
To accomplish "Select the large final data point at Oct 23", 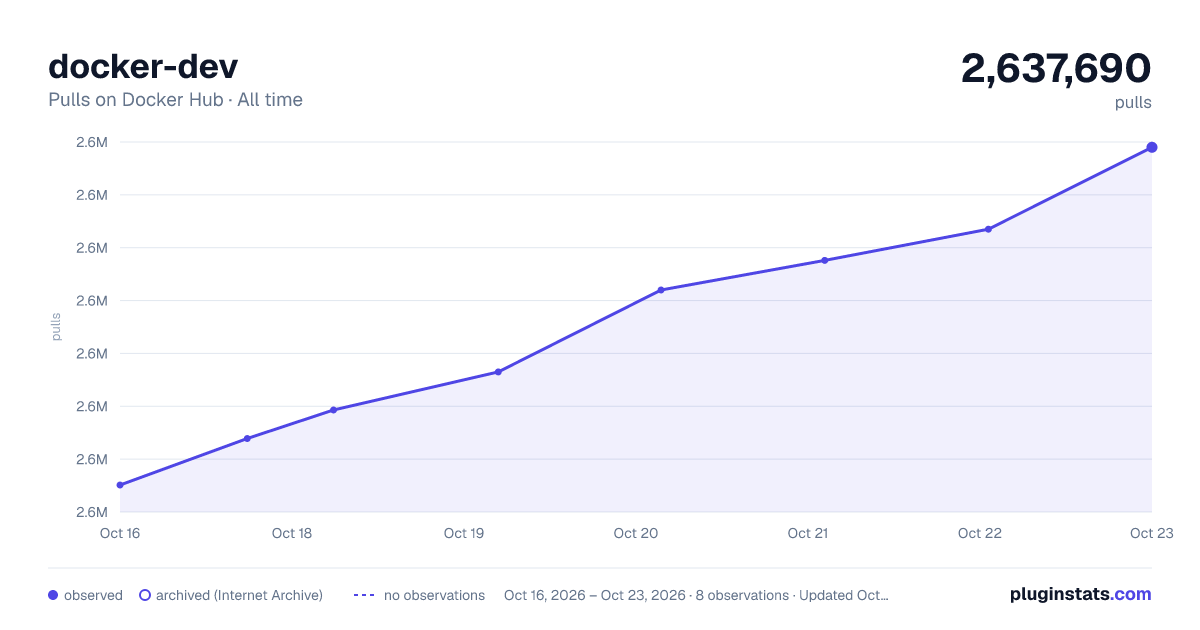I will click(x=1152, y=147).
